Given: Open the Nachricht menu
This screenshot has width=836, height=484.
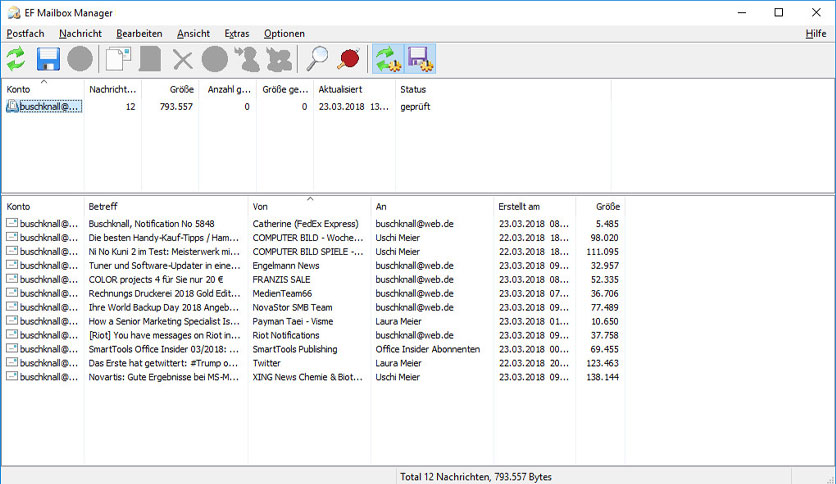Looking at the screenshot, I should click(80, 34).
